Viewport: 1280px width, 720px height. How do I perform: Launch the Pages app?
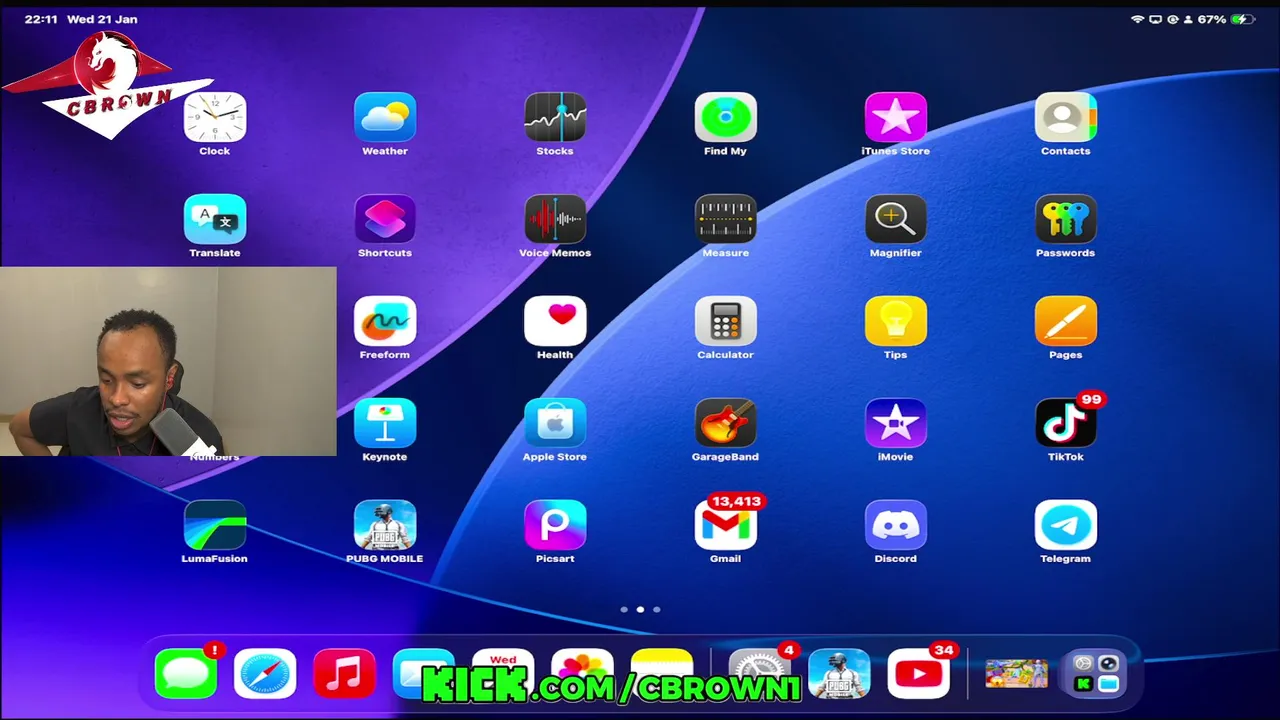pos(1065,321)
